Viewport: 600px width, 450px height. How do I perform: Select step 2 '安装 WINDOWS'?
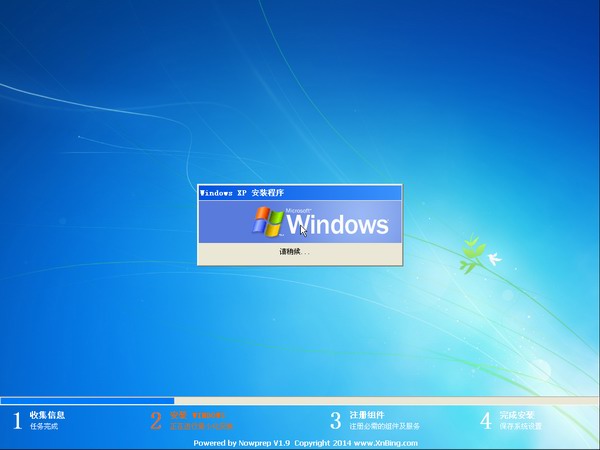click(x=197, y=415)
